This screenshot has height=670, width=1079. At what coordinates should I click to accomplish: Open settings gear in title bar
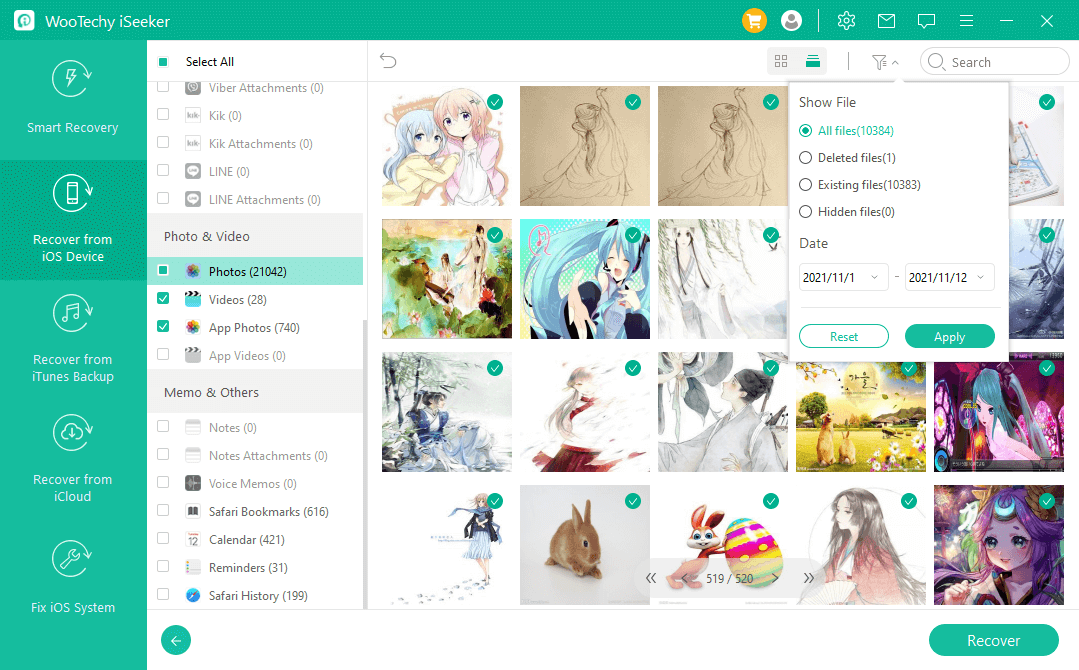(846, 20)
